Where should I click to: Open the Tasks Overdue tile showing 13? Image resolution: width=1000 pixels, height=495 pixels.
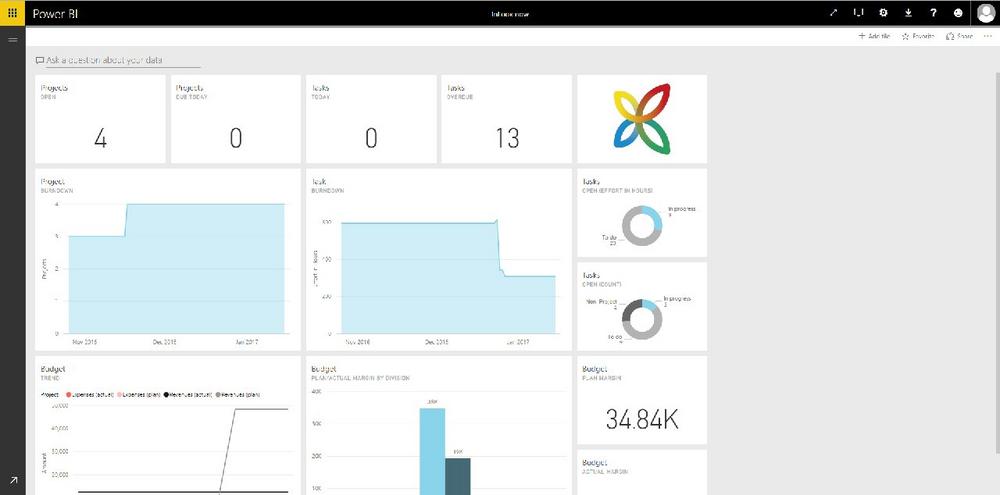(506, 119)
